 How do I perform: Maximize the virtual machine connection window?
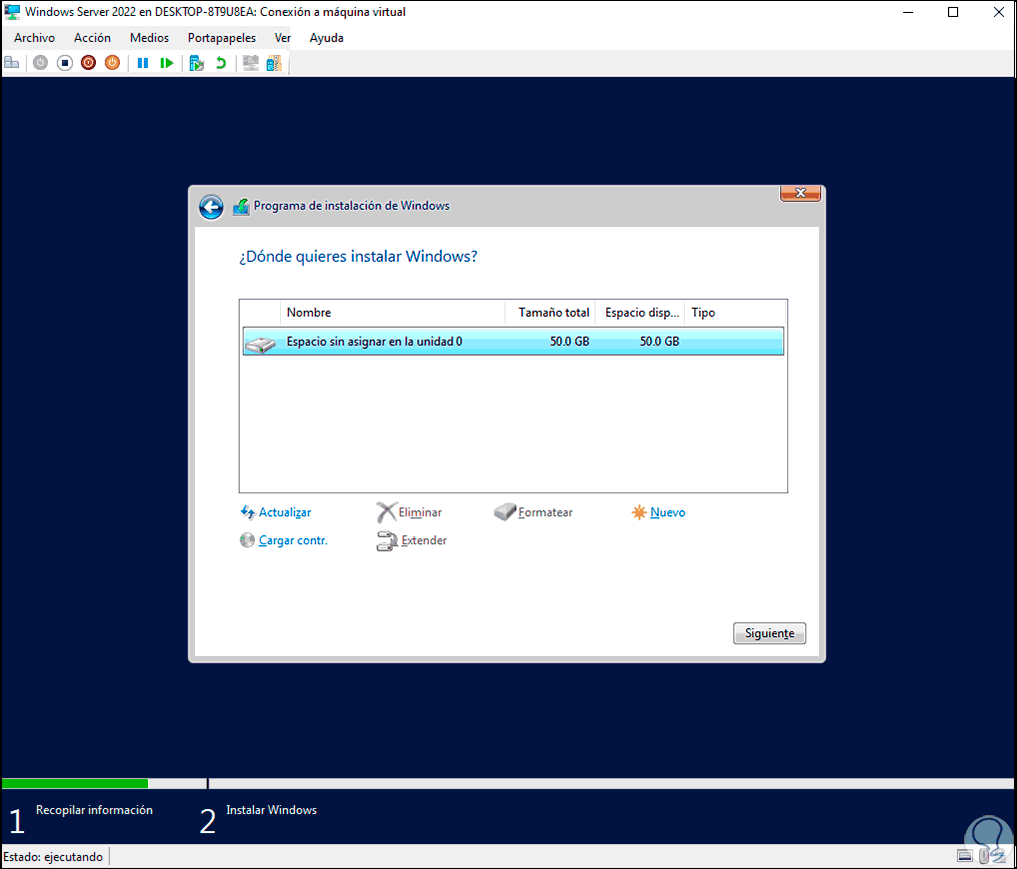(x=953, y=12)
